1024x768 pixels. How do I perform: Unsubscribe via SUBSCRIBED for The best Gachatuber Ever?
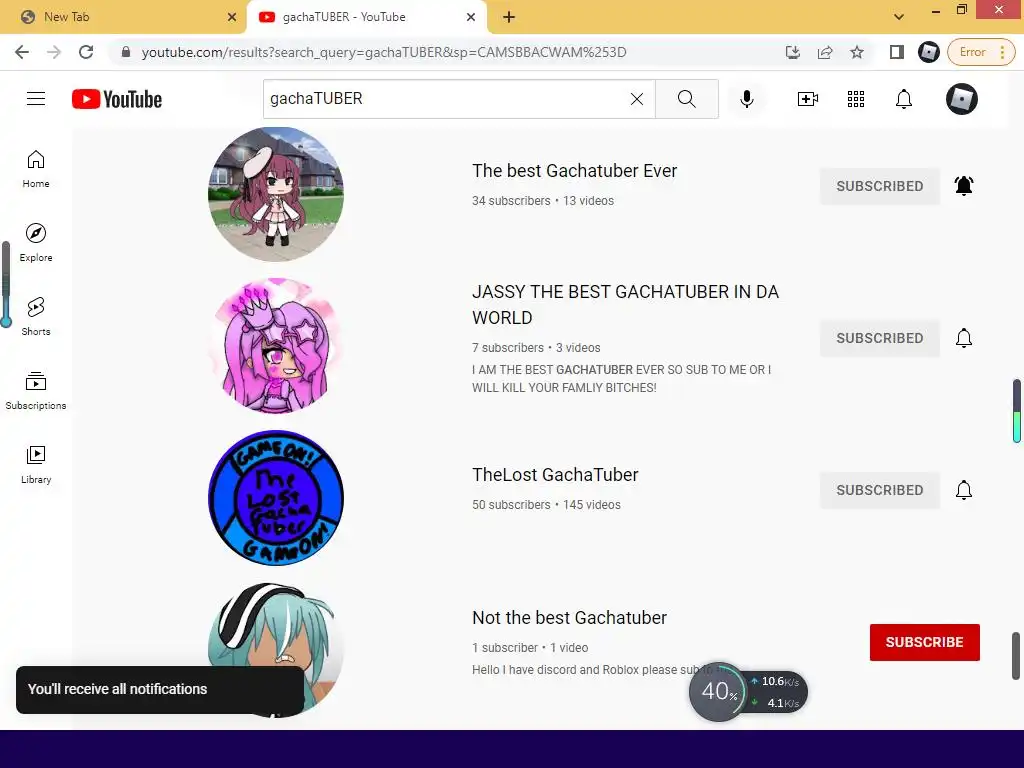pos(880,186)
